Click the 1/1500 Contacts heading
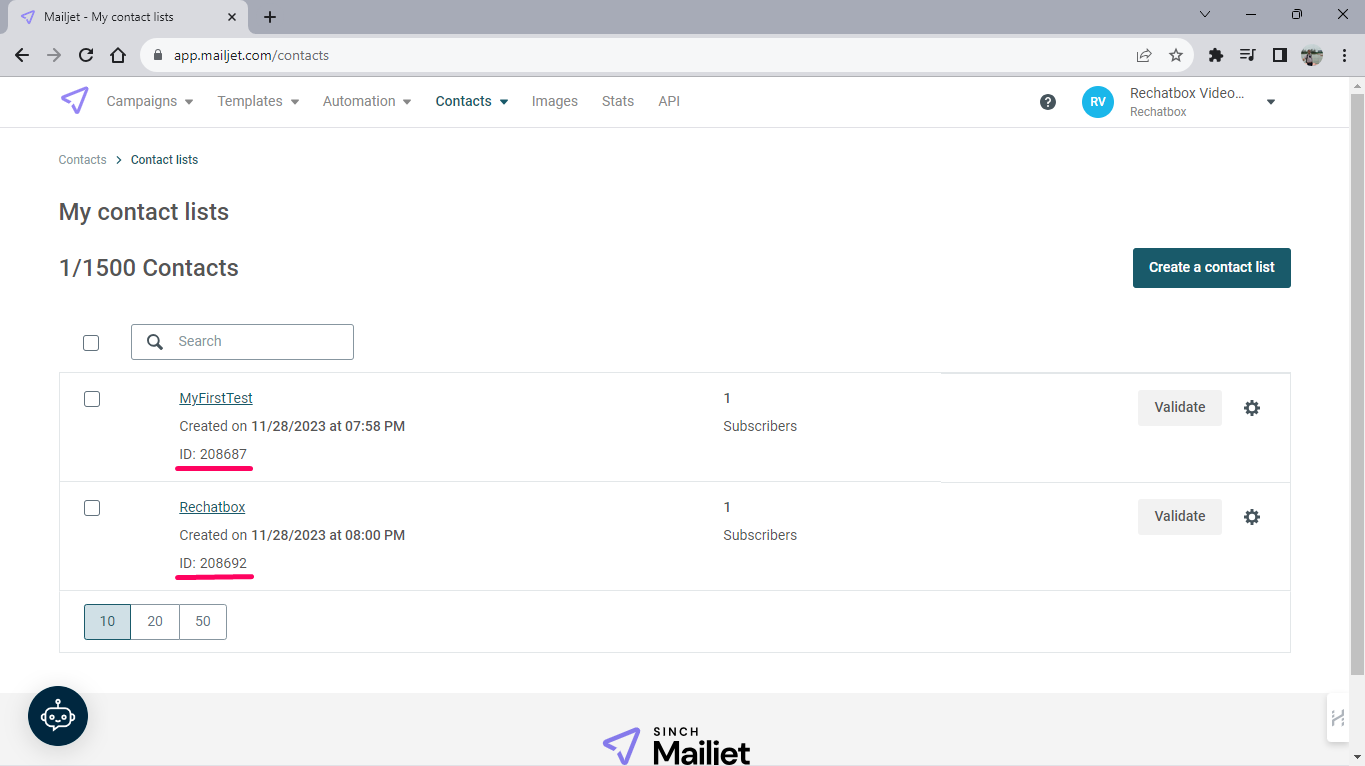Viewport: 1365px width, 766px height. click(149, 268)
